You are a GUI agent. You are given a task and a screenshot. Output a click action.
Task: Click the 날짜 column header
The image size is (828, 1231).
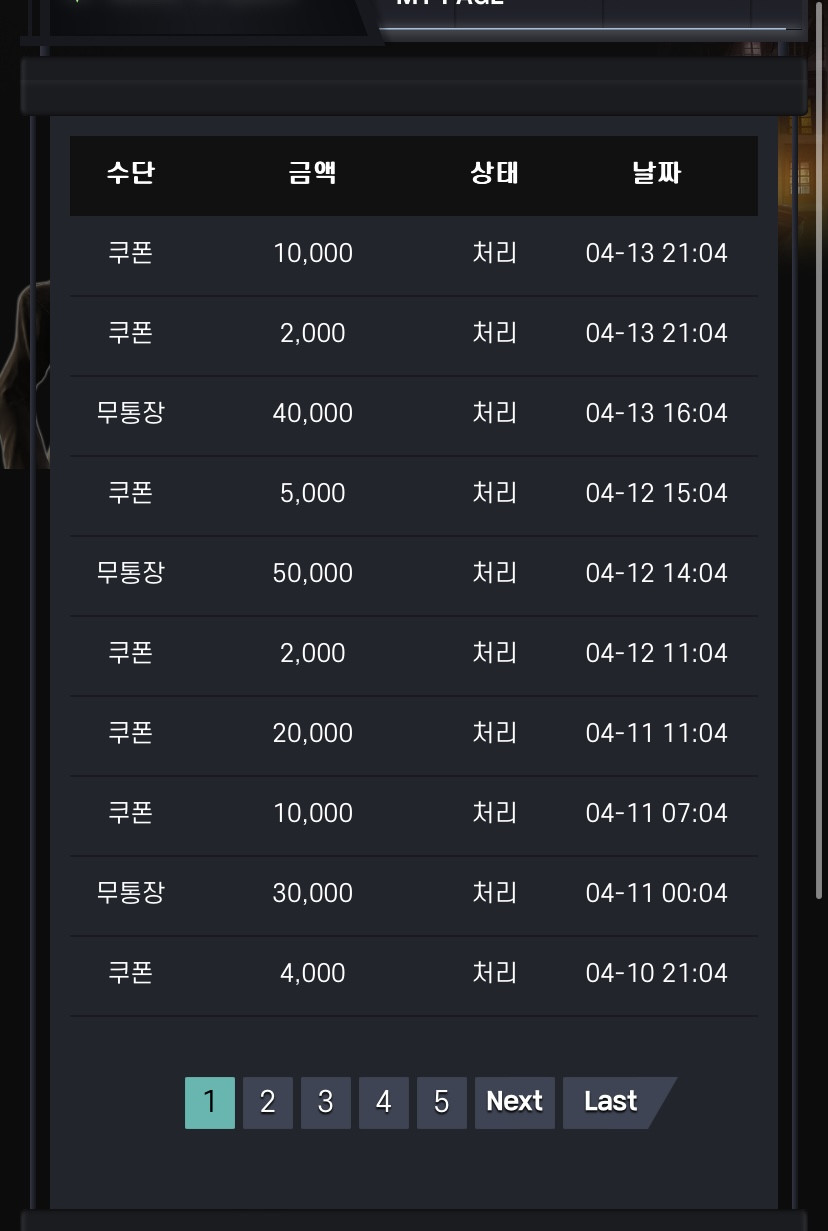pyautogui.click(x=657, y=173)
